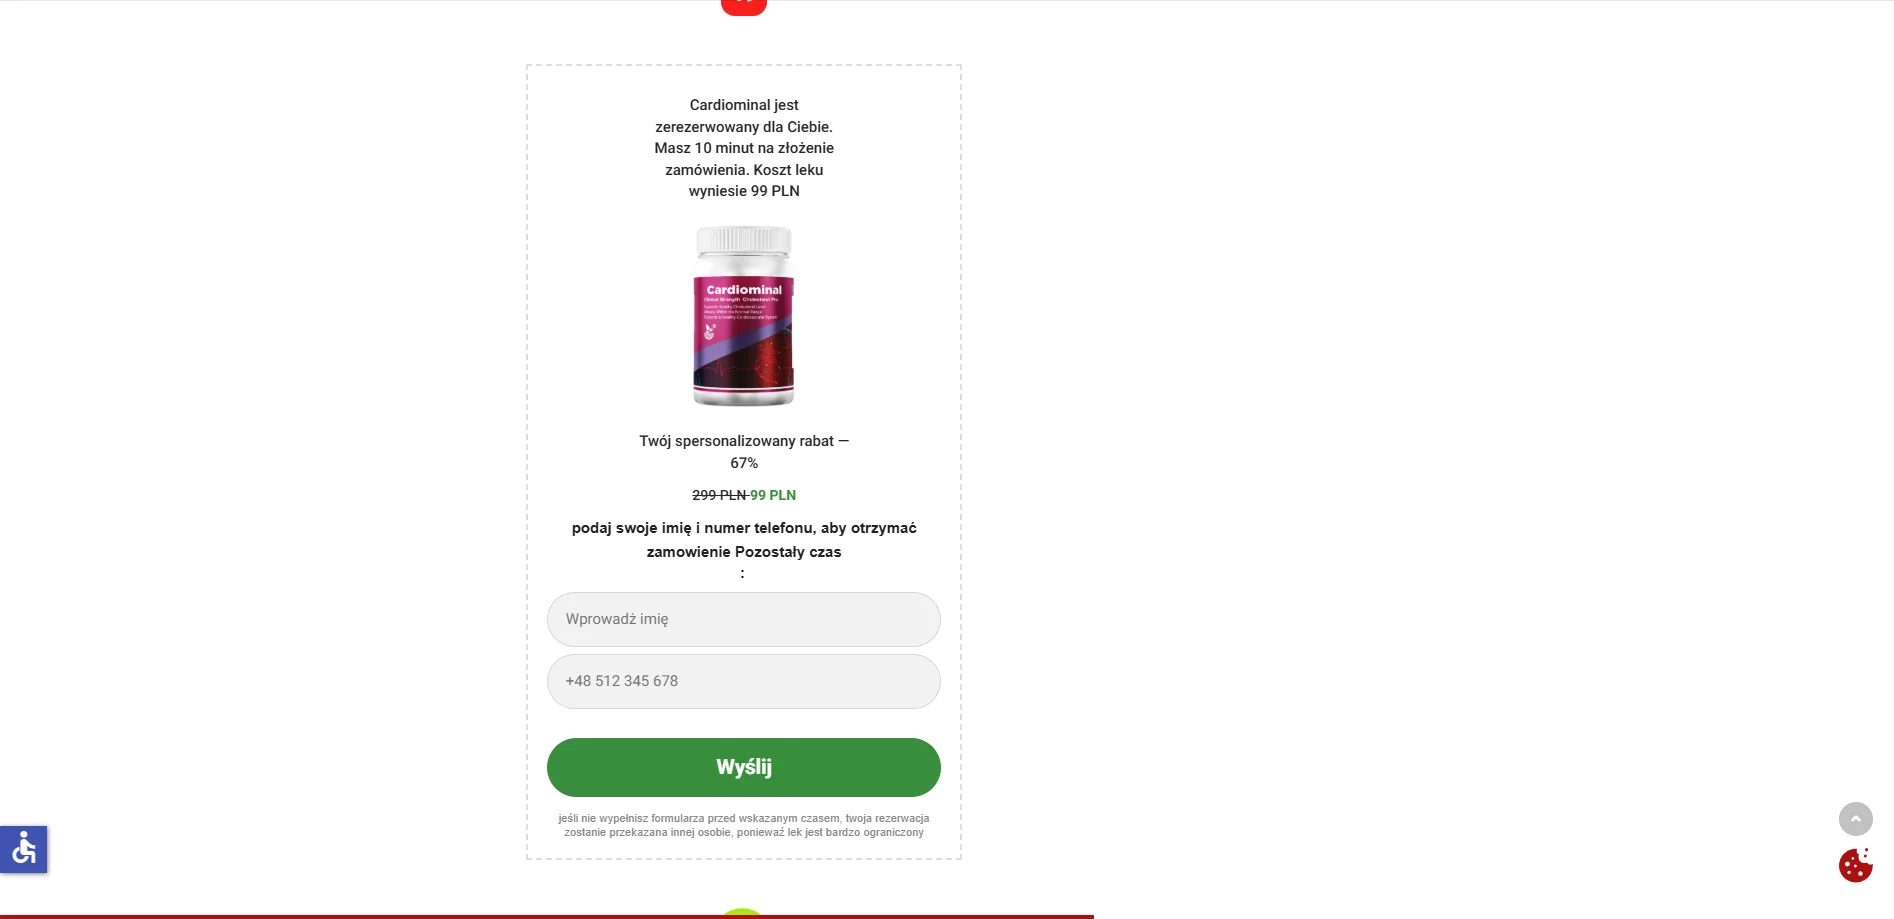Open the accessibility wheelchair widget
Screen dimensions: 1894x919
(x=24, y=849)
